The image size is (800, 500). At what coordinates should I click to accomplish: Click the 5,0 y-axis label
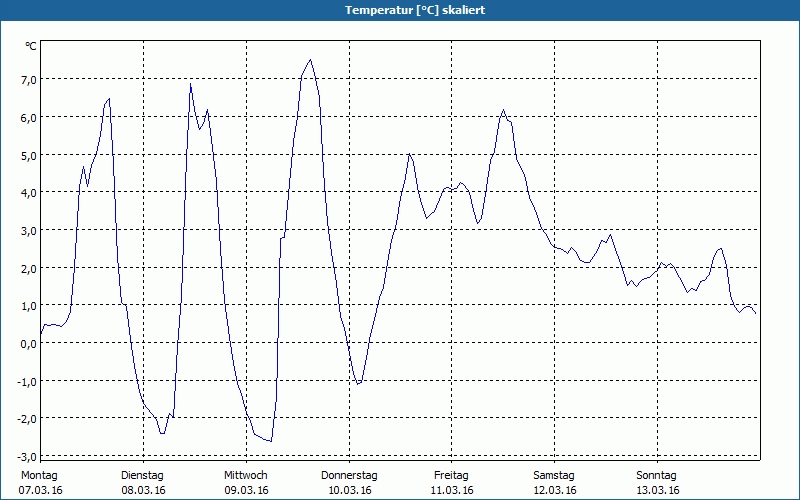pyautogui.click(x=29, y=155)
